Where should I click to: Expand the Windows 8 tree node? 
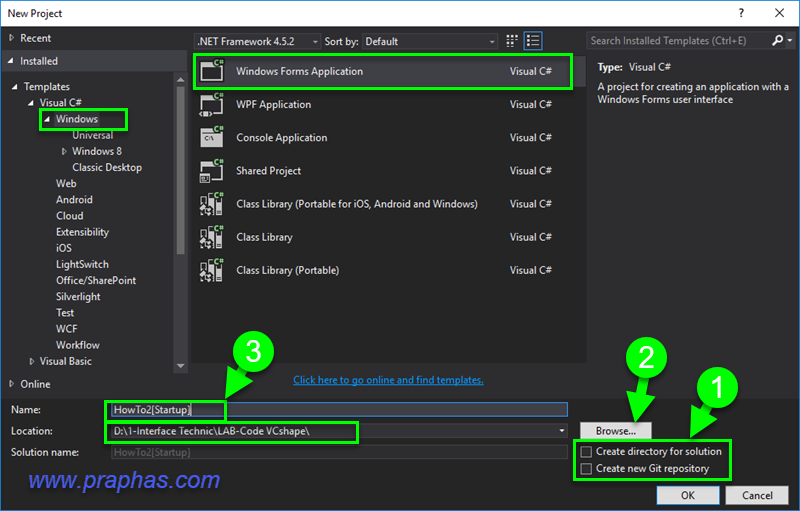tap(64, 151)
